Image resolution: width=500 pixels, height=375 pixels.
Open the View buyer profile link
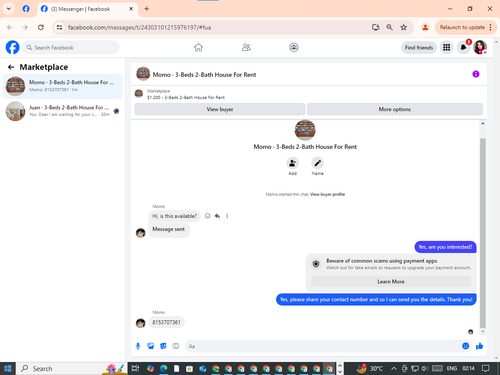327,194
